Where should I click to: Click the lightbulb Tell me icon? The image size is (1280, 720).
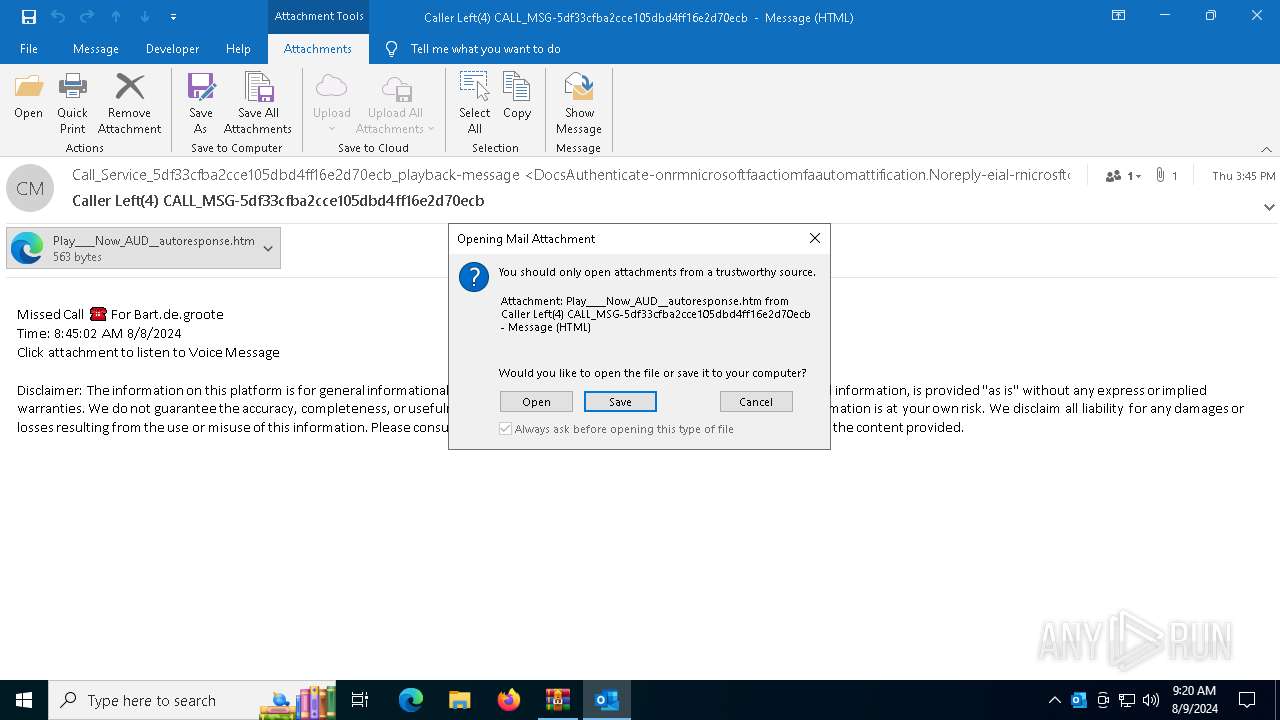pos(391,49)
